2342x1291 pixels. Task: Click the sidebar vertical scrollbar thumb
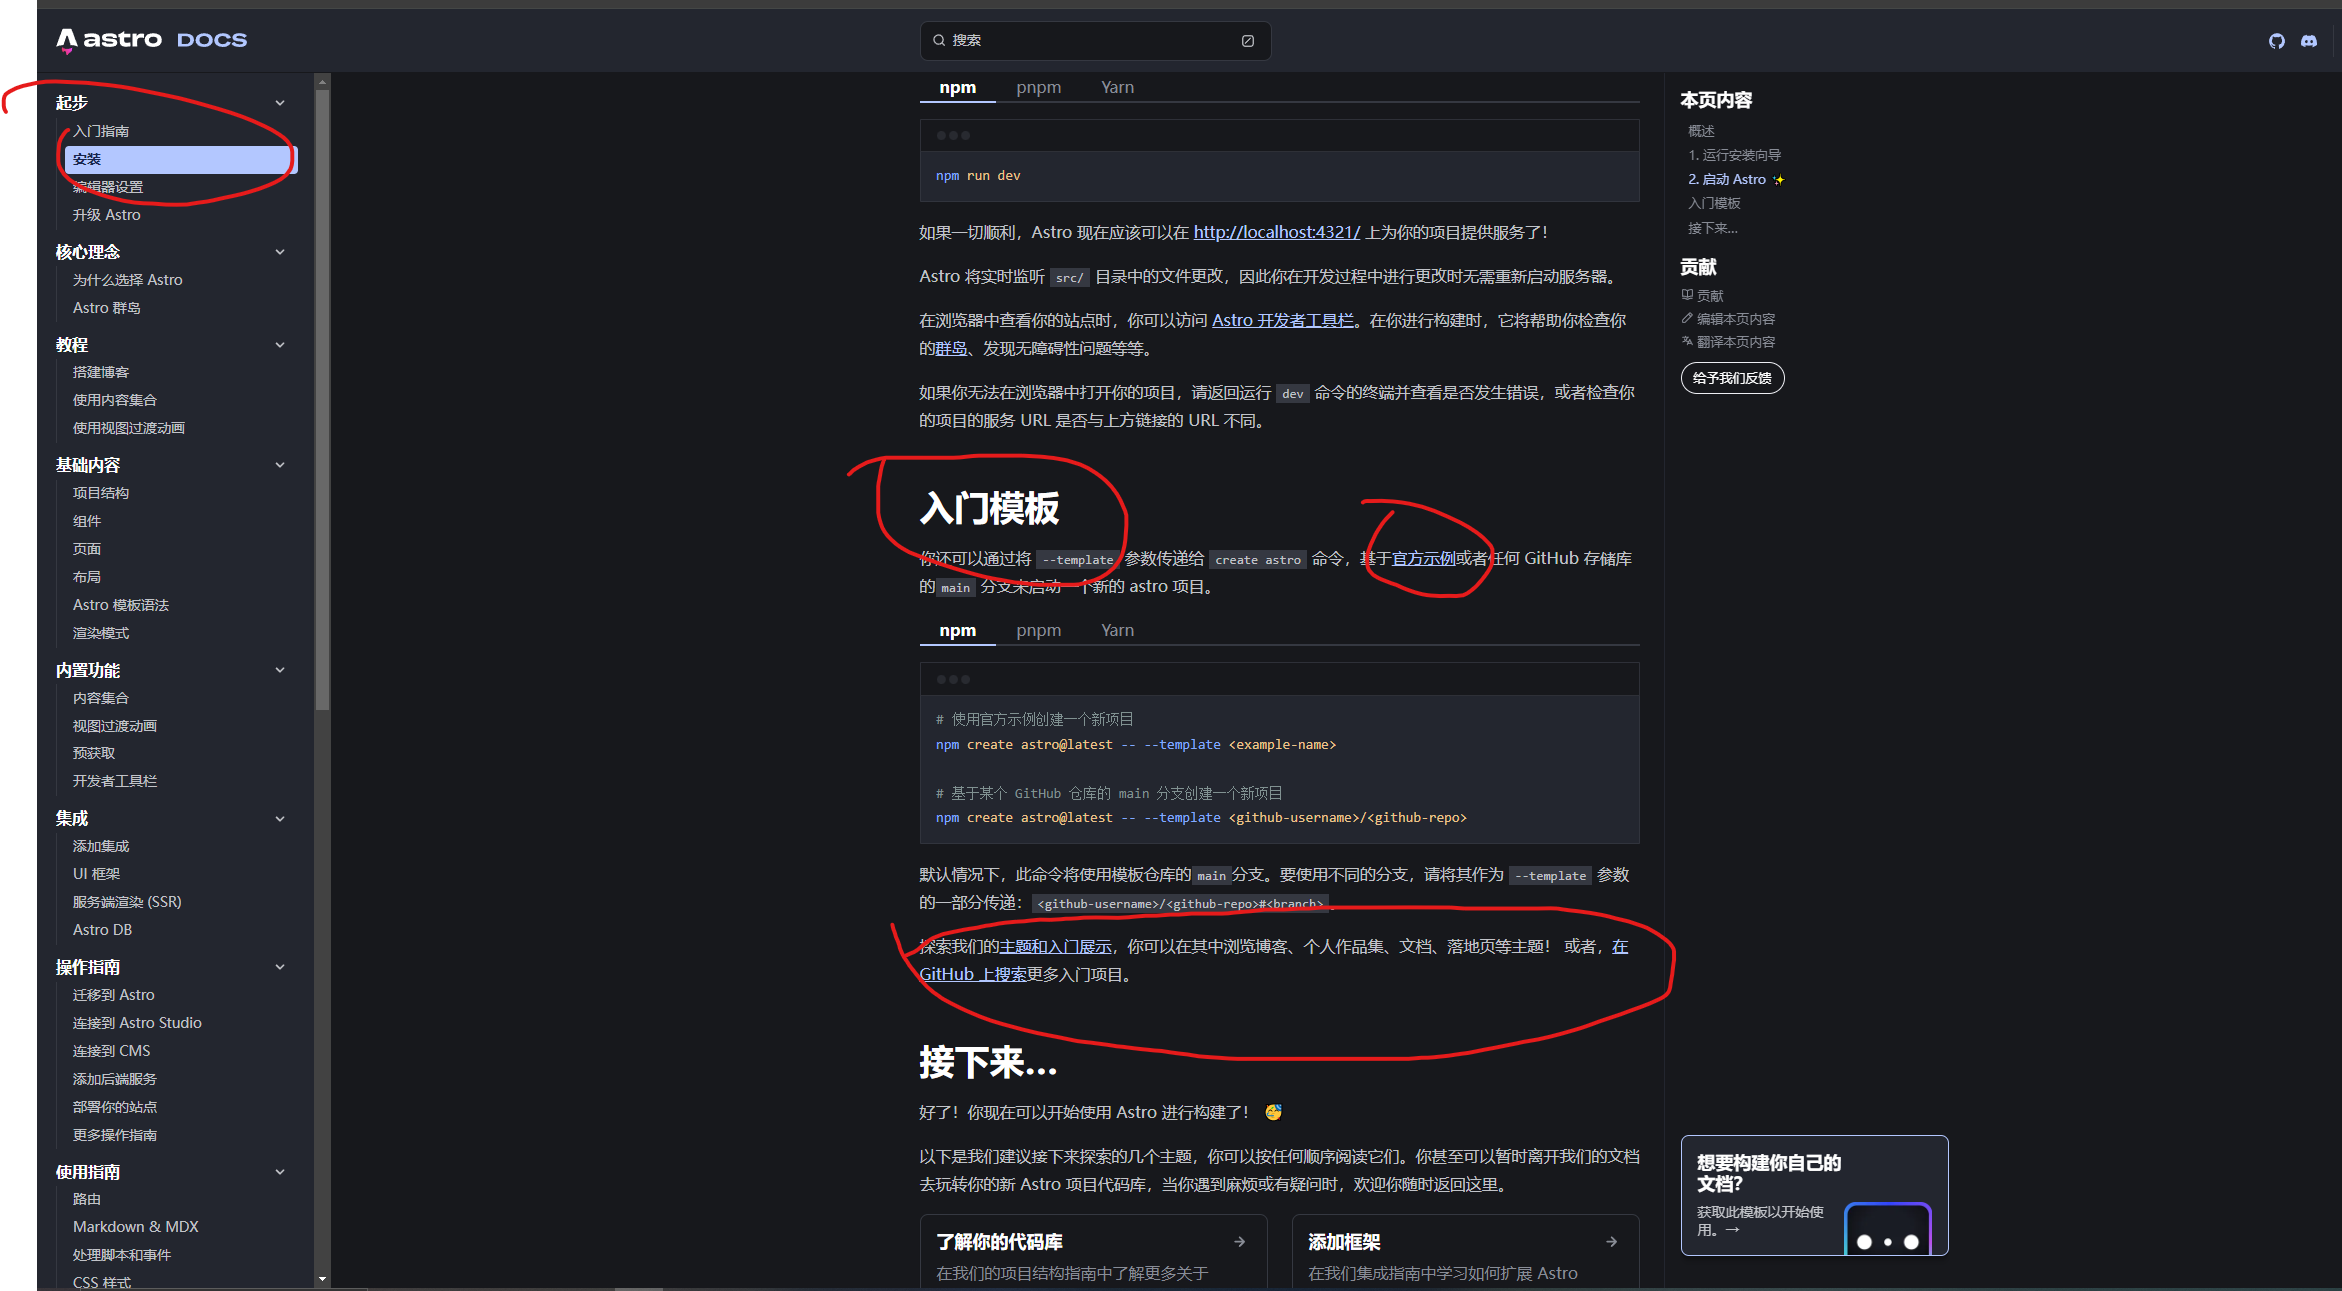point(322,400)
